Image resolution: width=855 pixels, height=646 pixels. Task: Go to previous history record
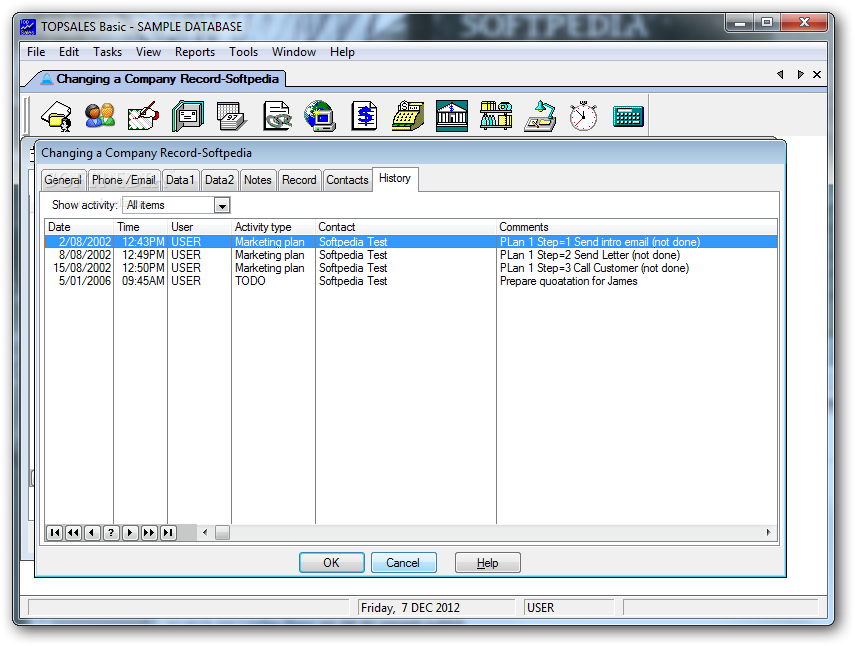tap(93, 533)
